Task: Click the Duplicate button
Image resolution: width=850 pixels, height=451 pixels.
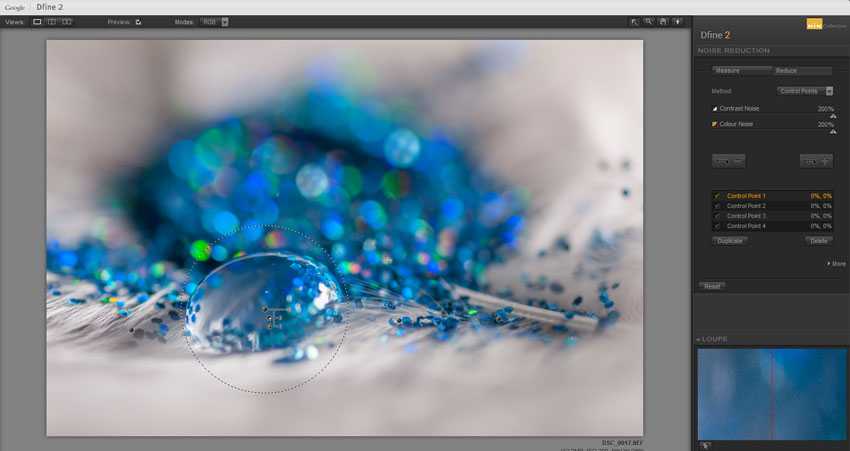Action: click(x=729, y=241)
